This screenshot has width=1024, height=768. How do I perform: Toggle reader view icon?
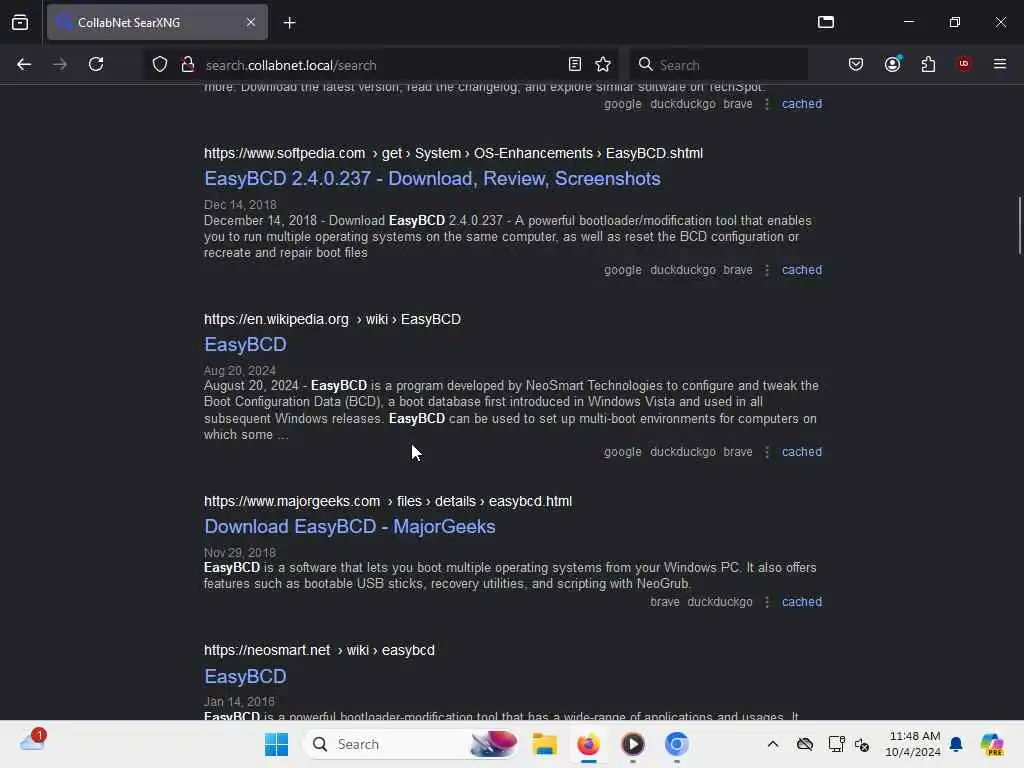575,64
